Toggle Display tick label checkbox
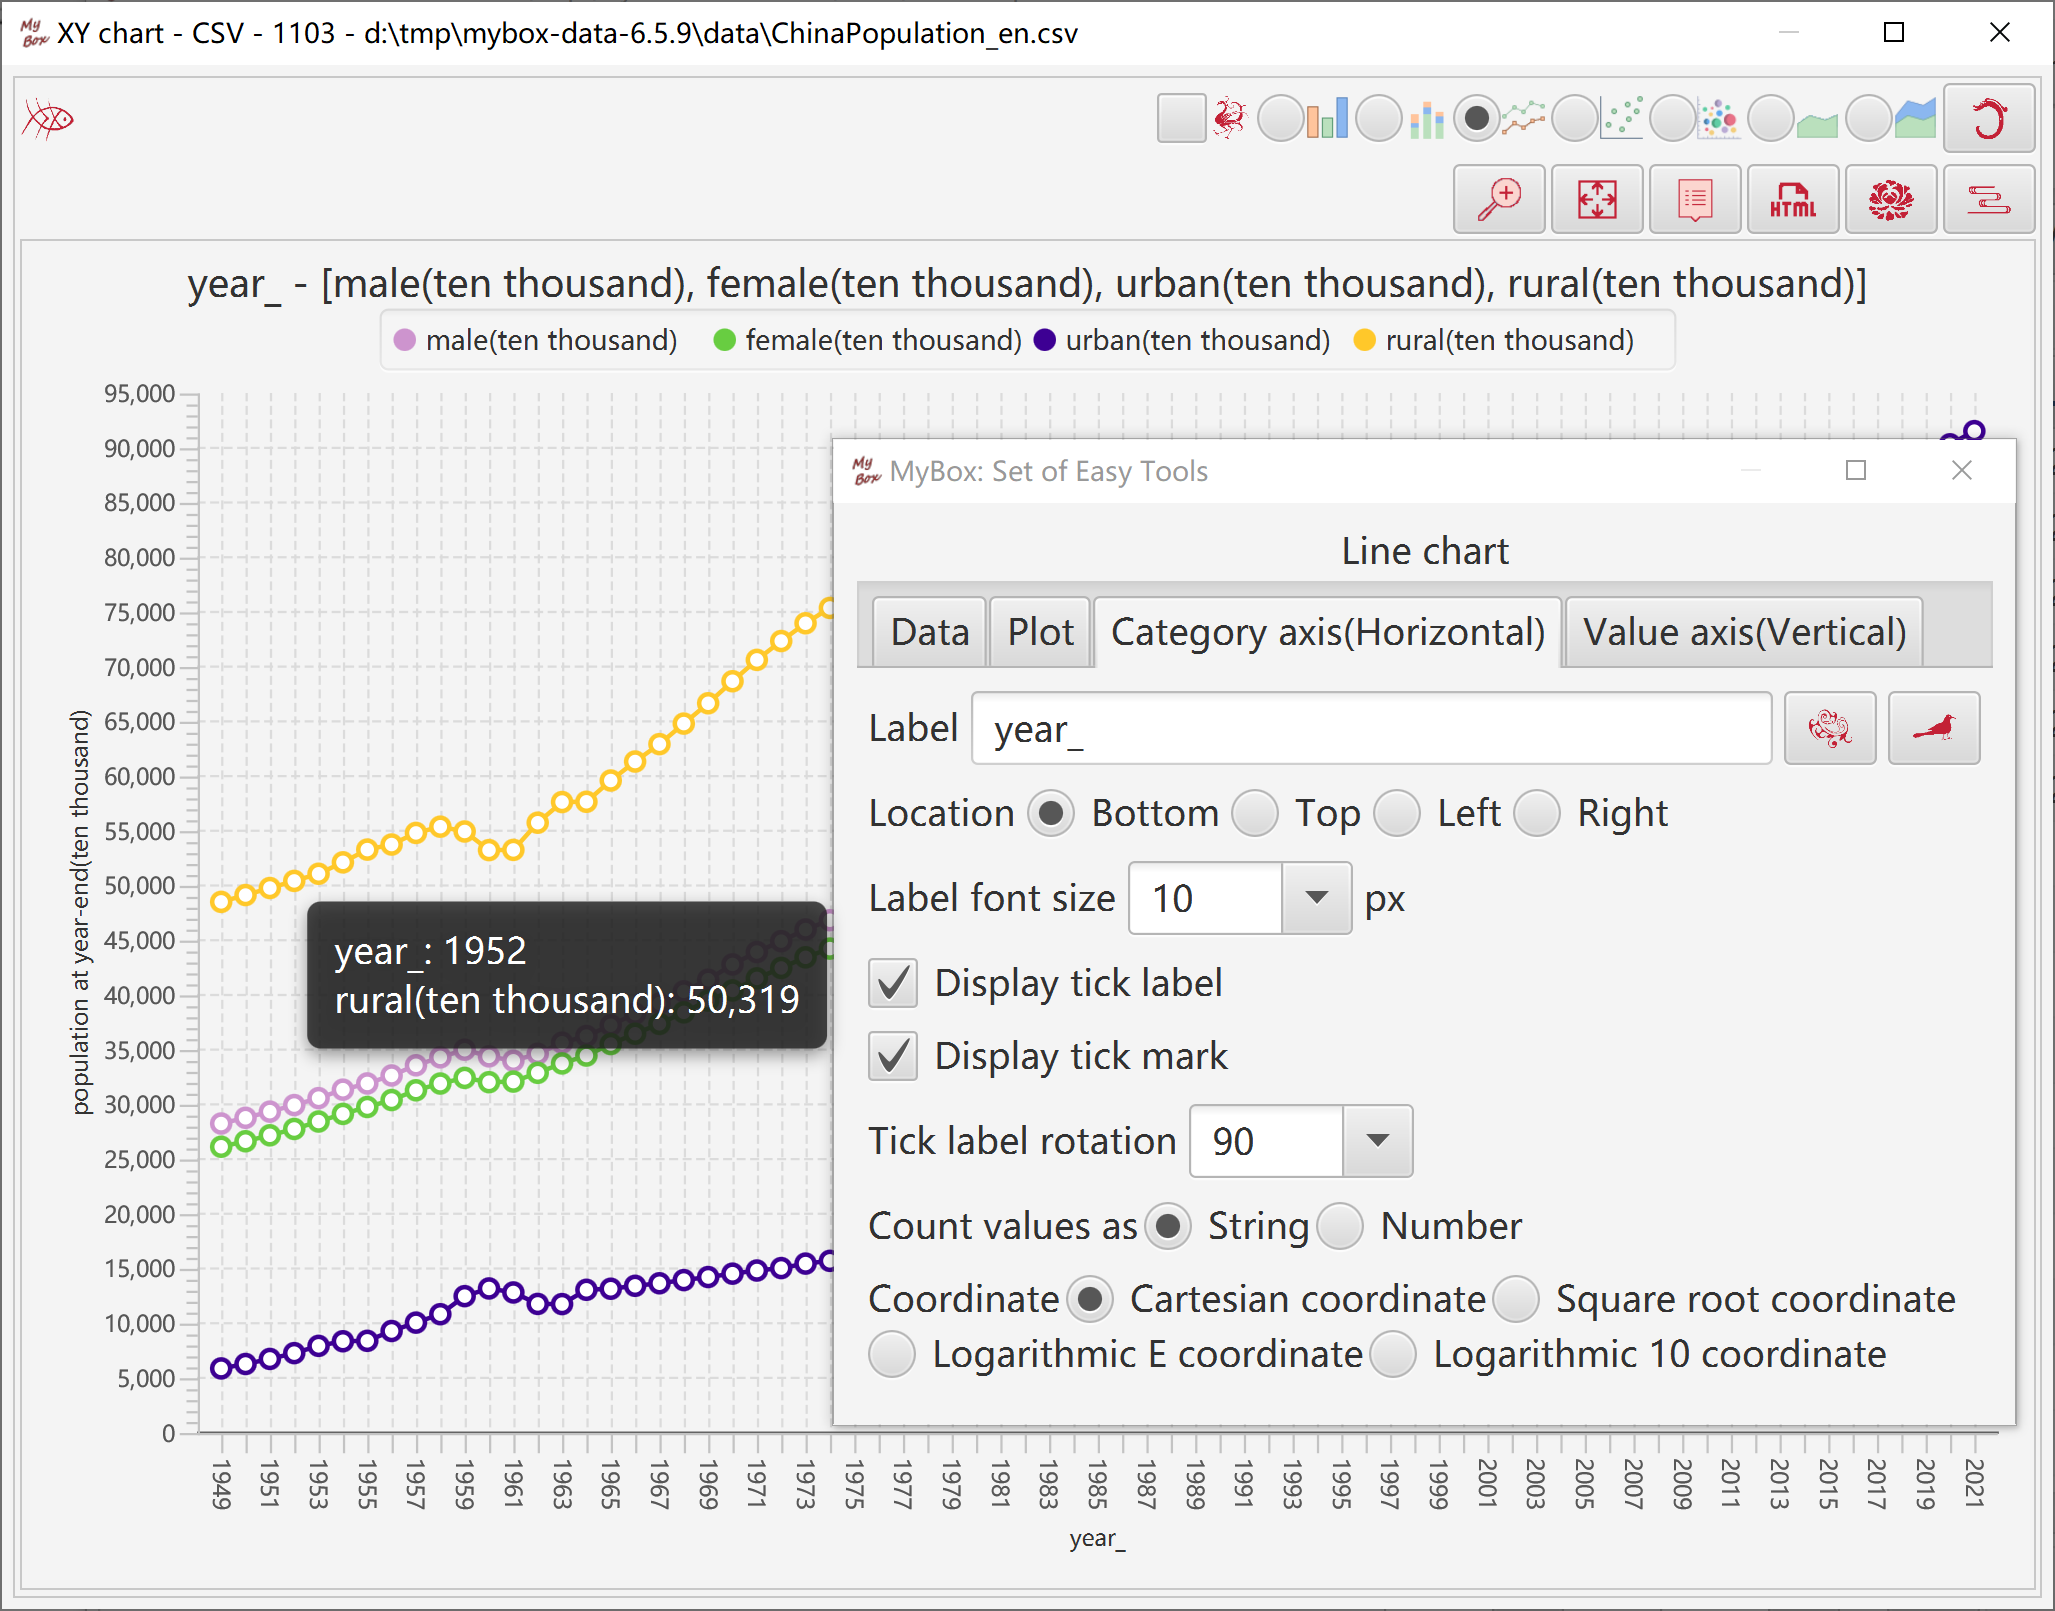 893,983
